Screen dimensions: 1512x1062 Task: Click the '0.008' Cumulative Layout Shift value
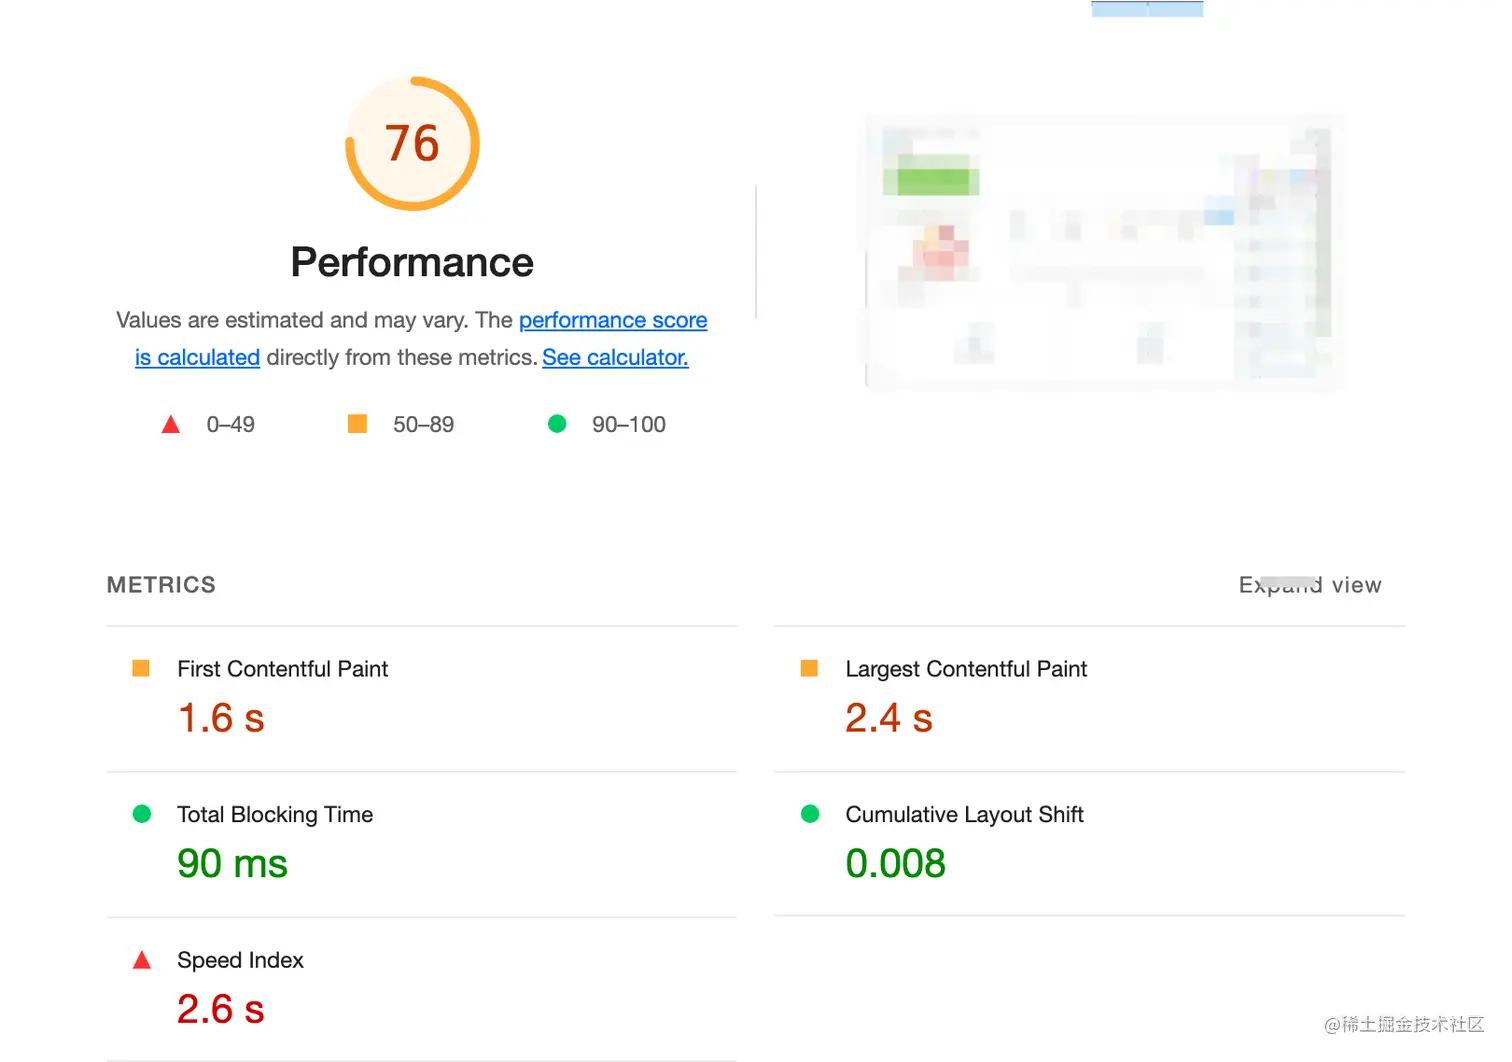click(x=896, y=864)
